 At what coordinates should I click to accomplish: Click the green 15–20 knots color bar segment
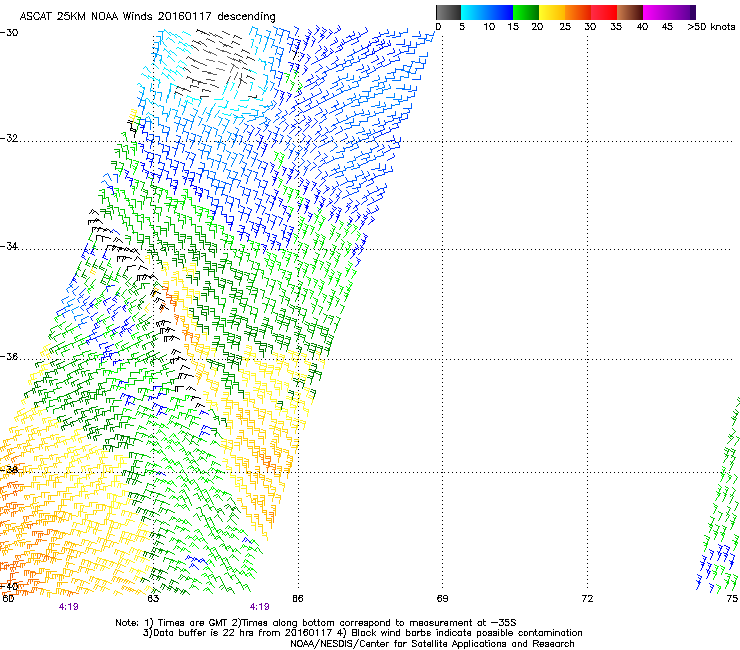526,12
